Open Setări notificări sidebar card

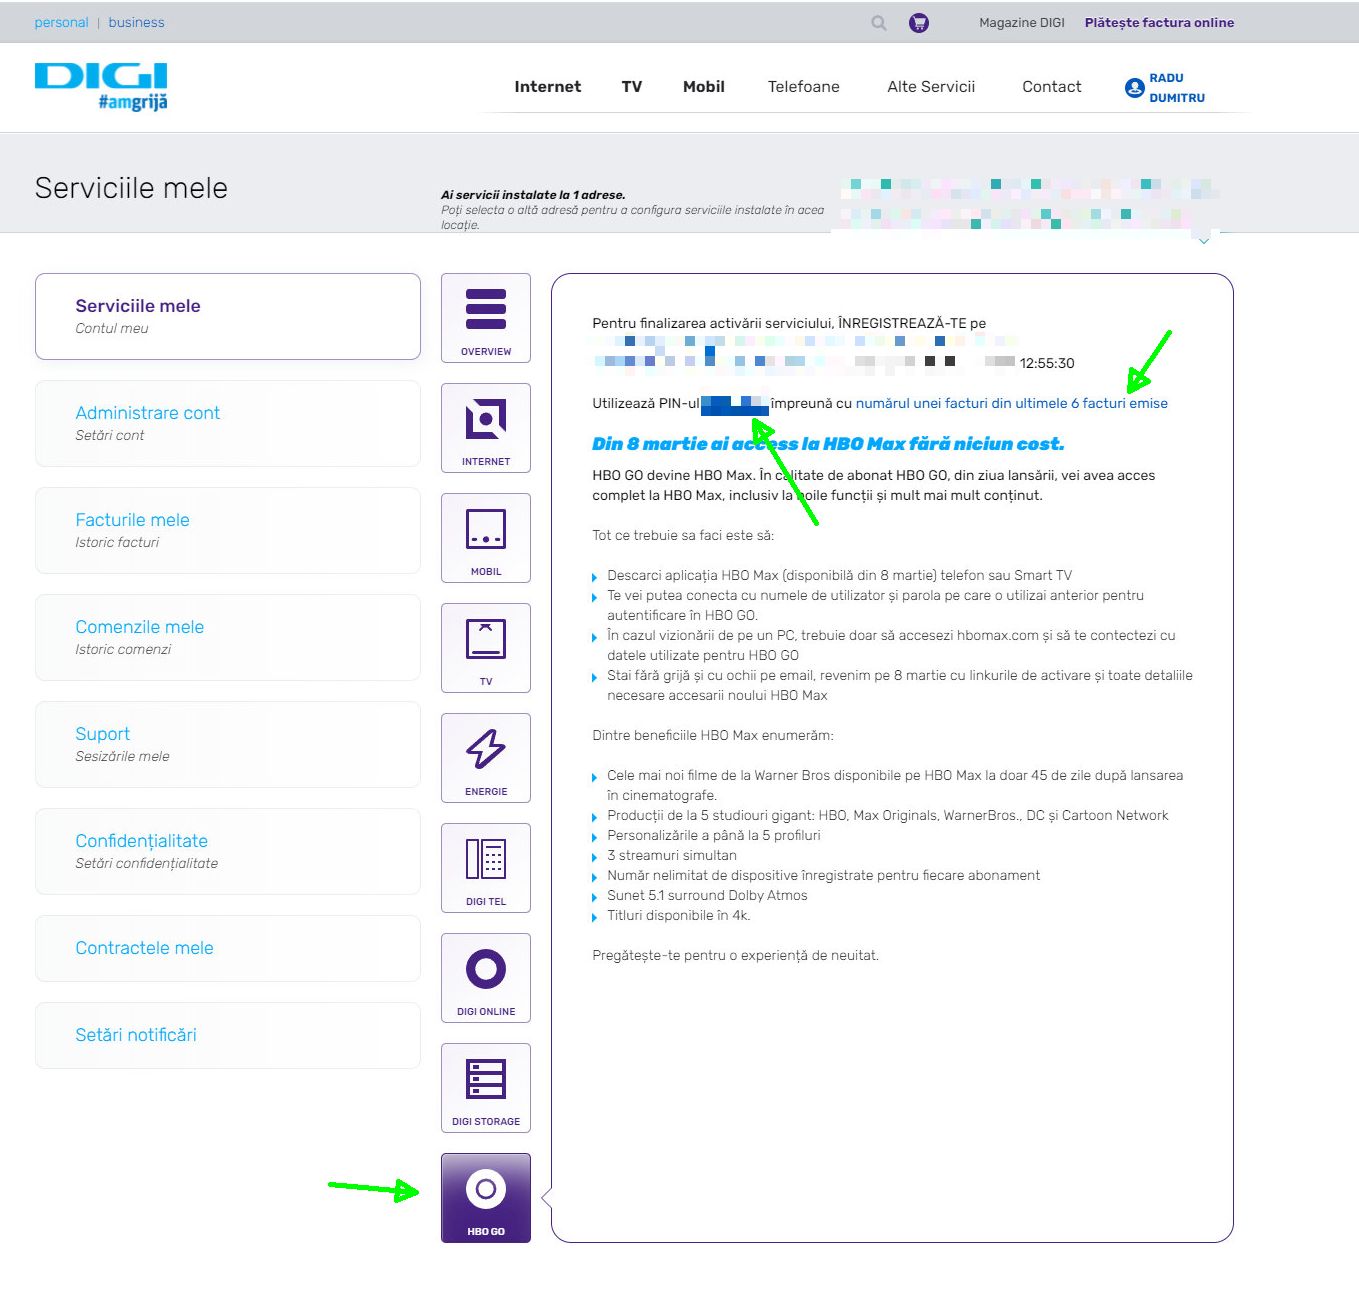228,1035
